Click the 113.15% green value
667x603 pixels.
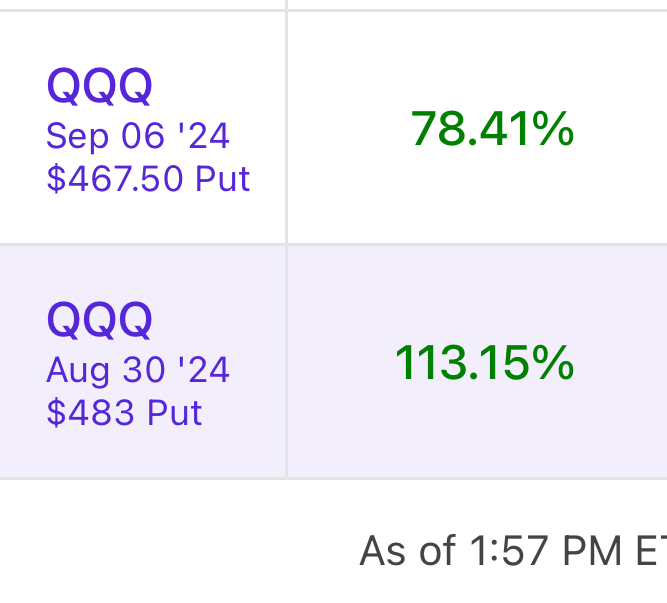pos(484,363)
